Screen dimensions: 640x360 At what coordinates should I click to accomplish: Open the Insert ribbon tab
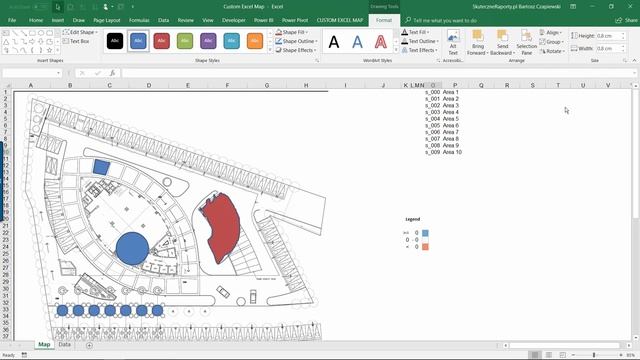point(58,20)
